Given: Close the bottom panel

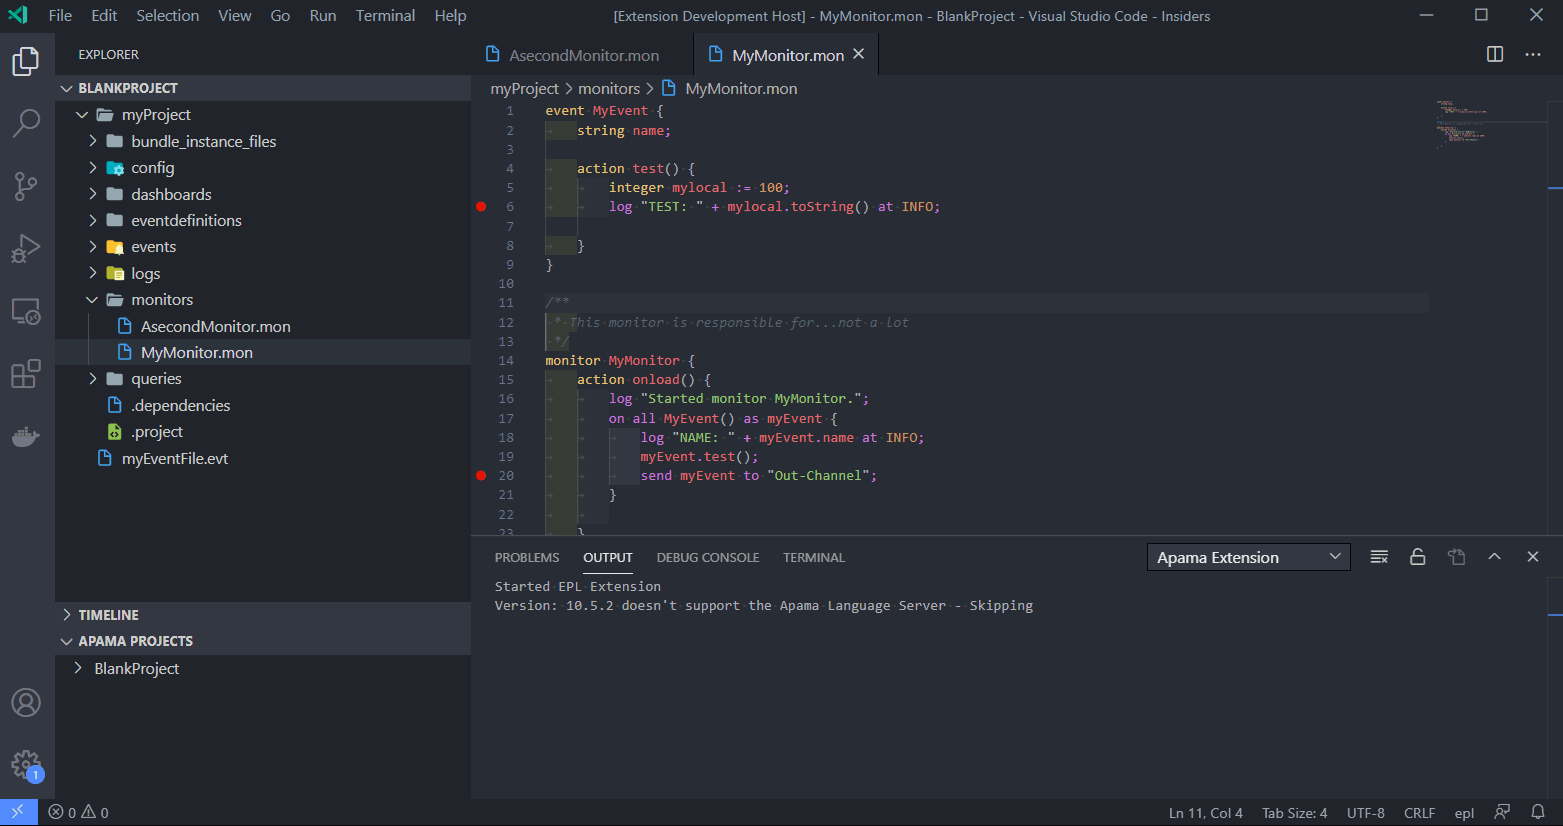Looking at the screenshot, I should (1533, 557).
